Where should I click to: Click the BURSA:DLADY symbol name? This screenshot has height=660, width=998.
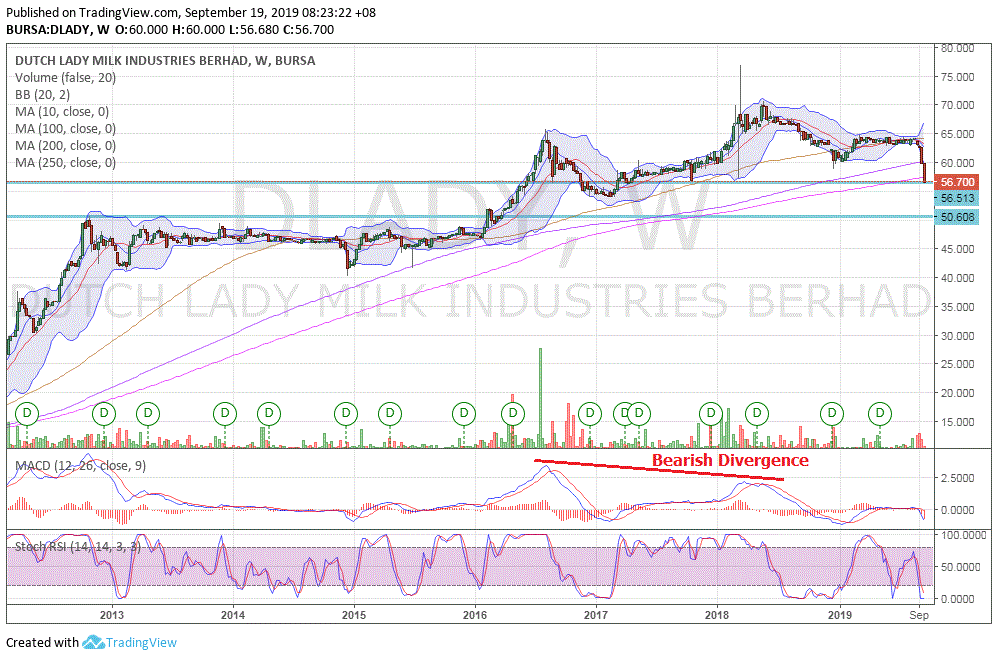coord(50,30)
